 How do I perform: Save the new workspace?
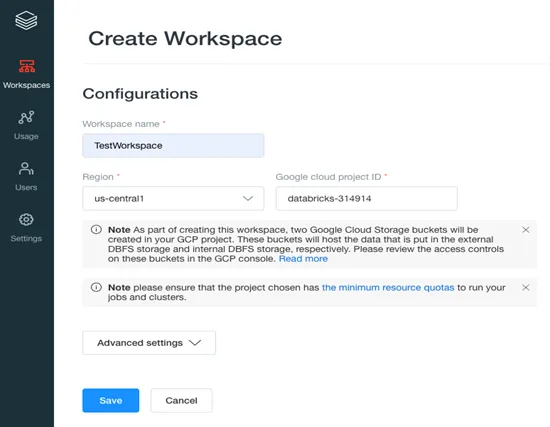[x=111, y=400]
